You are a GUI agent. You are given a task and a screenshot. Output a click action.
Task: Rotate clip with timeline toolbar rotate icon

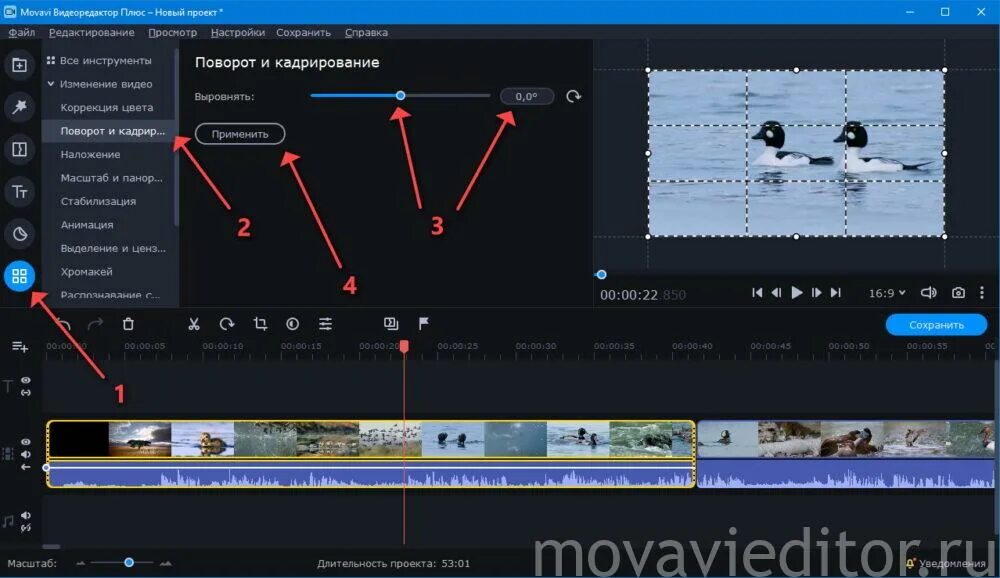click(227, 324)
